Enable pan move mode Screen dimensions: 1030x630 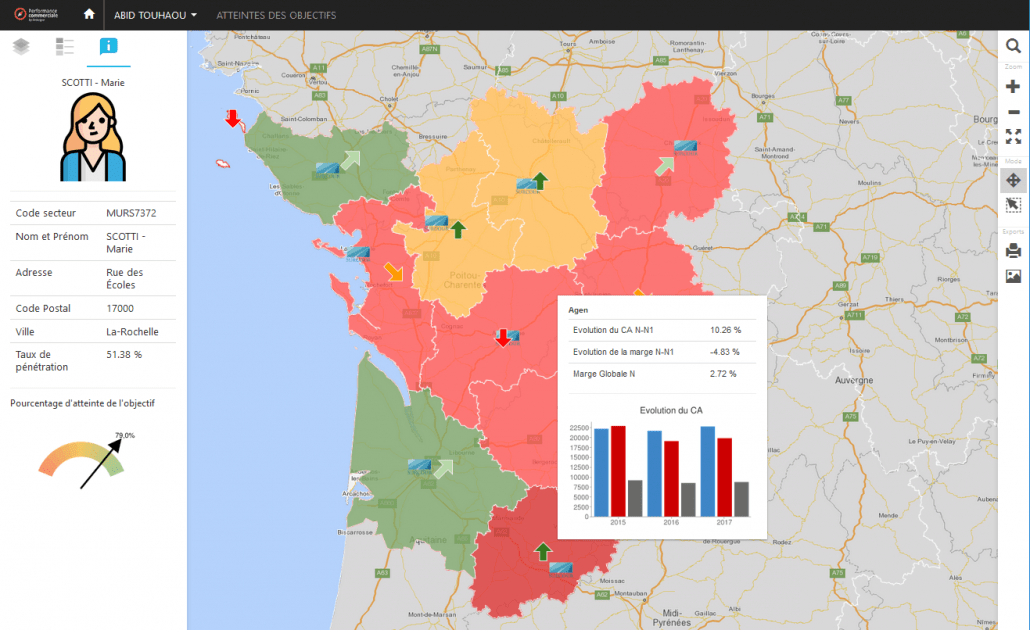click(x=1013, y=181)
